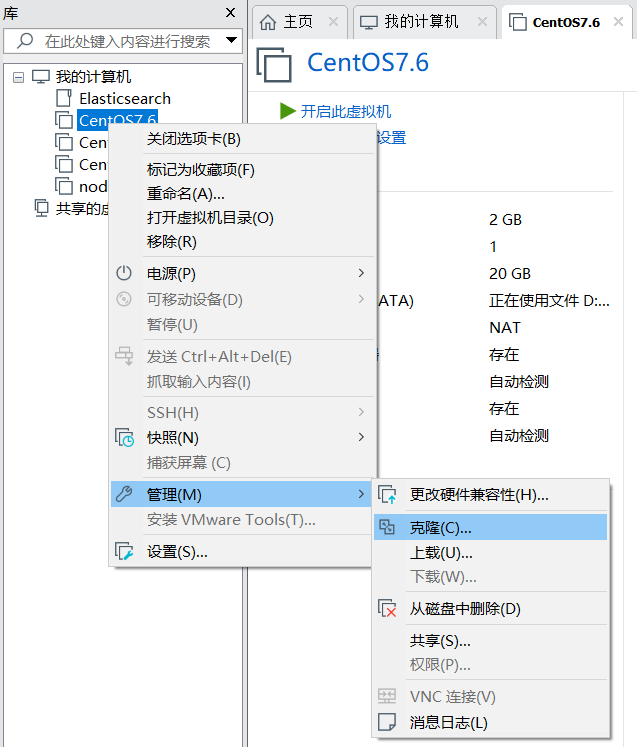The height and width of the screenshot is (747, 637).
Task: Click the hardware compatibility upgrade icon
Action: pyautogui.click(x=387, y=495)
